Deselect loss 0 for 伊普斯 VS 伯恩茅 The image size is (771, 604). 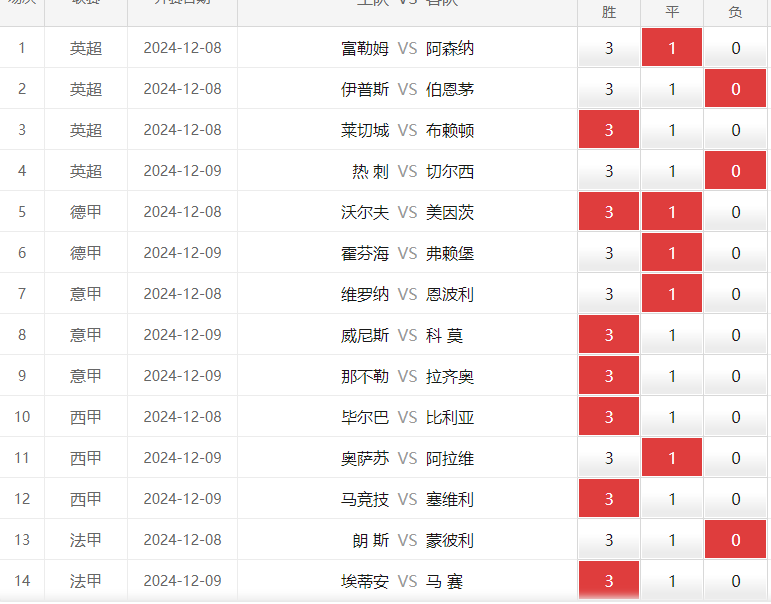tap(735, 89)
